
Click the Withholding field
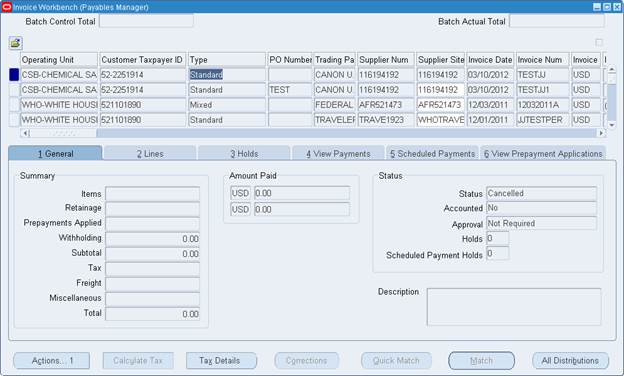tap(152, 239)
